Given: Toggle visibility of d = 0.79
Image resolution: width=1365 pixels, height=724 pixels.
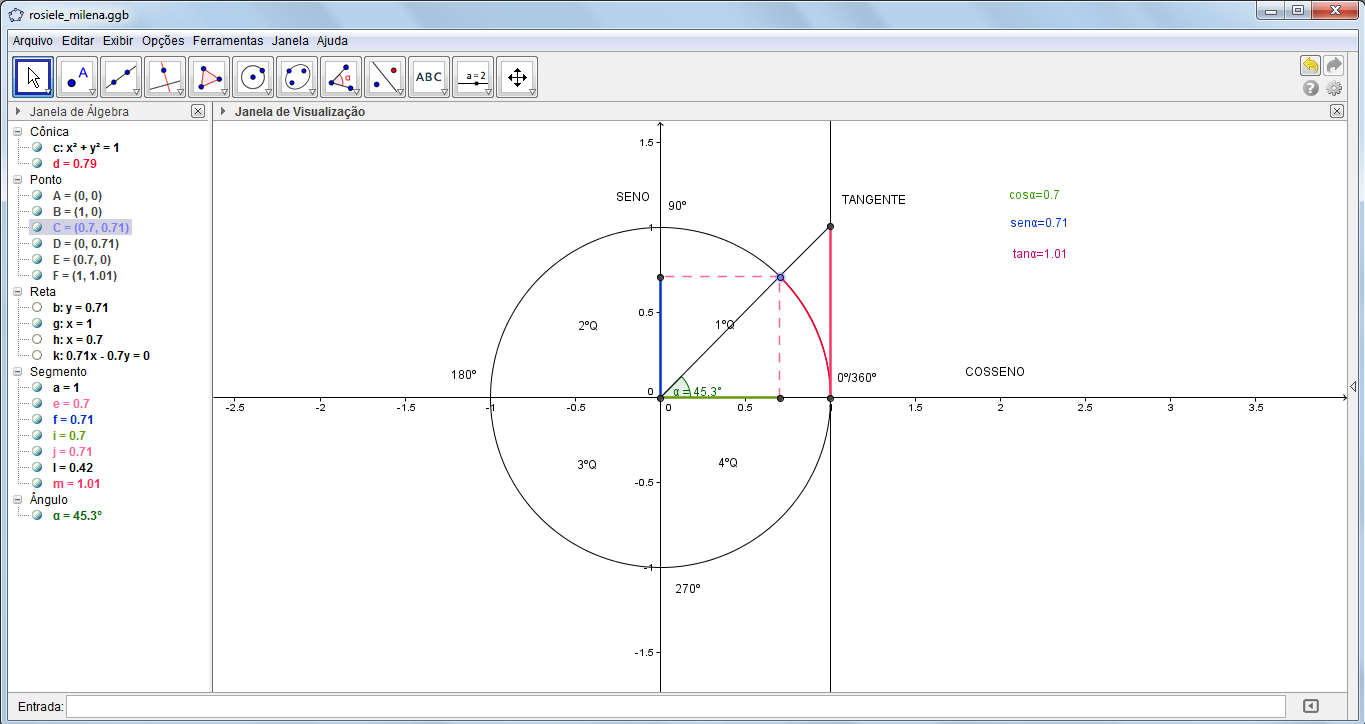Looking at the screenshot, I should click(x=37, y=163).
